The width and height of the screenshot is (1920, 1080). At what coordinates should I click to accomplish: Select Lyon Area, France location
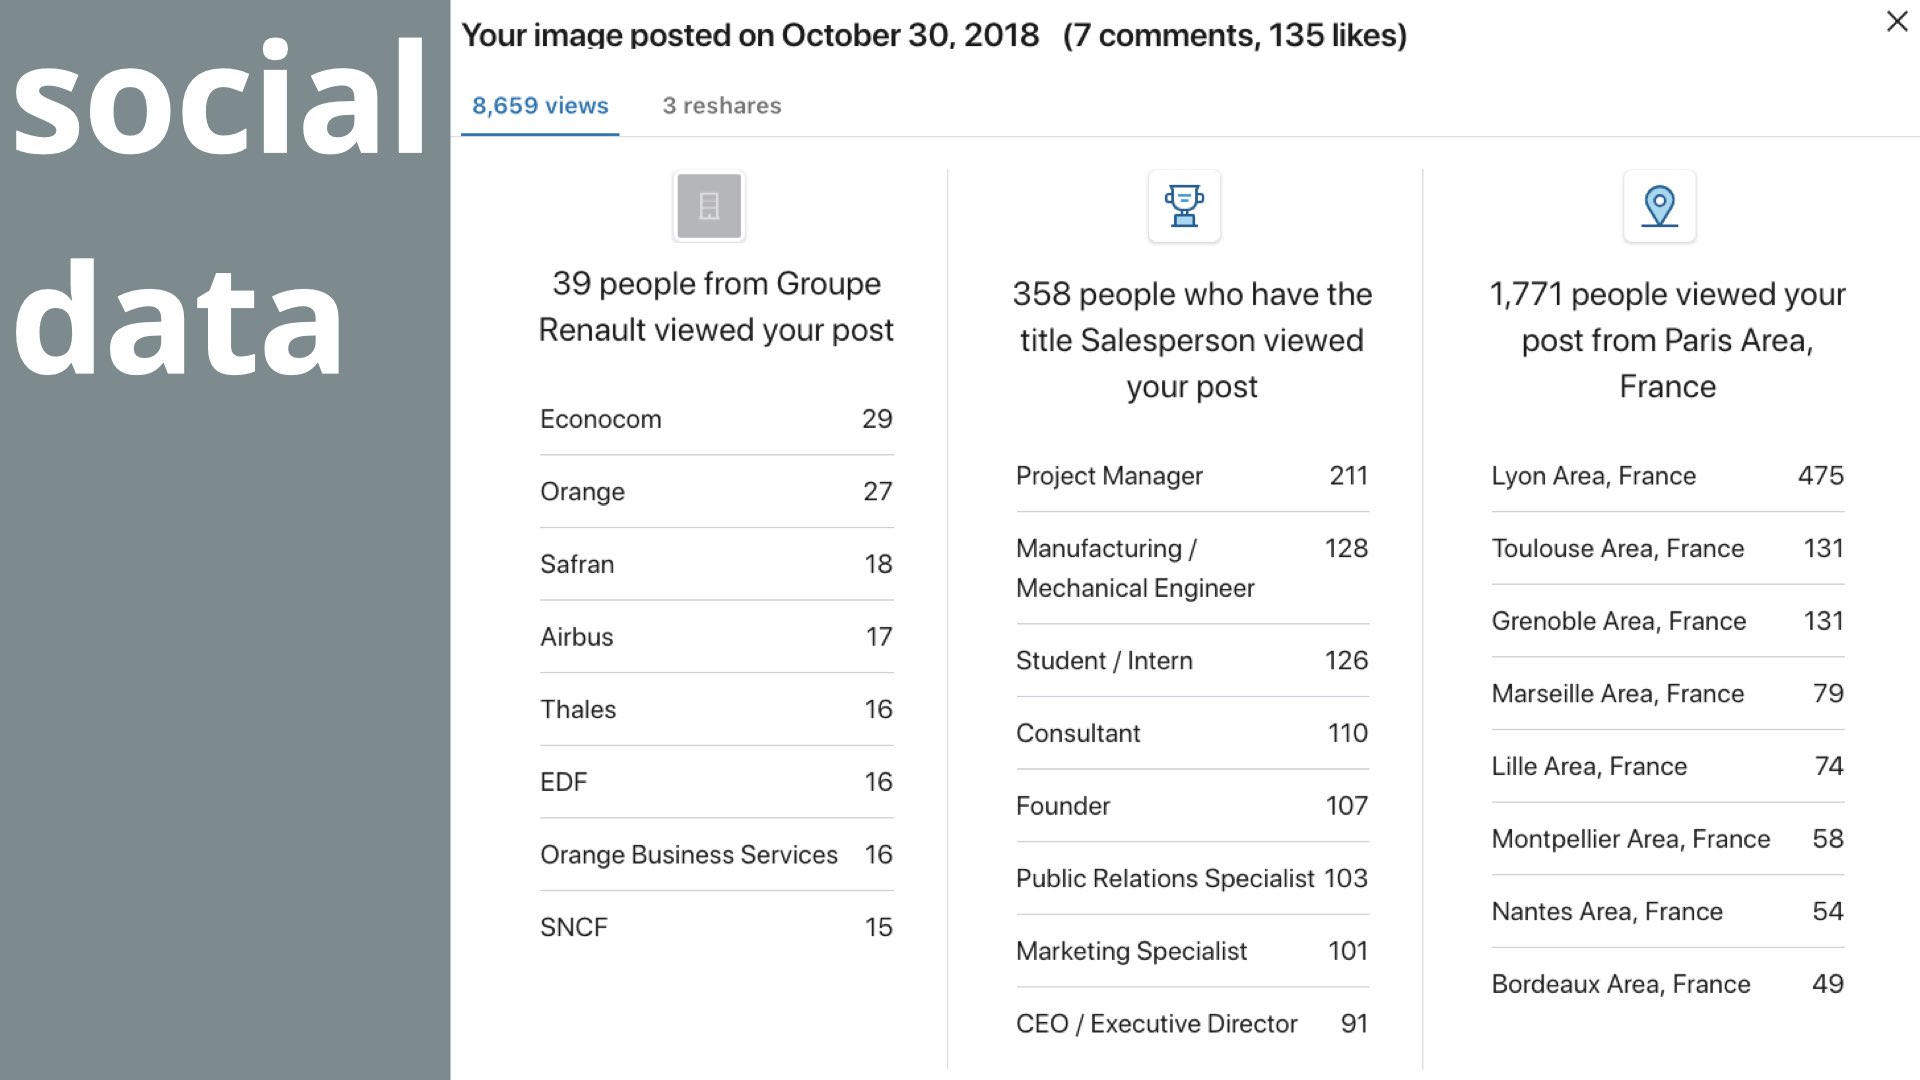pos(1667,476)
